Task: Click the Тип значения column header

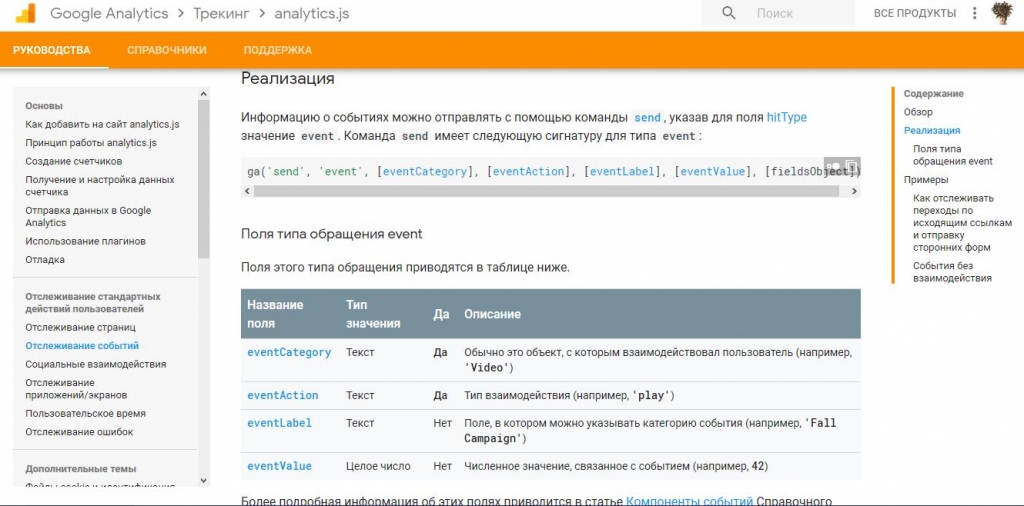Action: 373,314
